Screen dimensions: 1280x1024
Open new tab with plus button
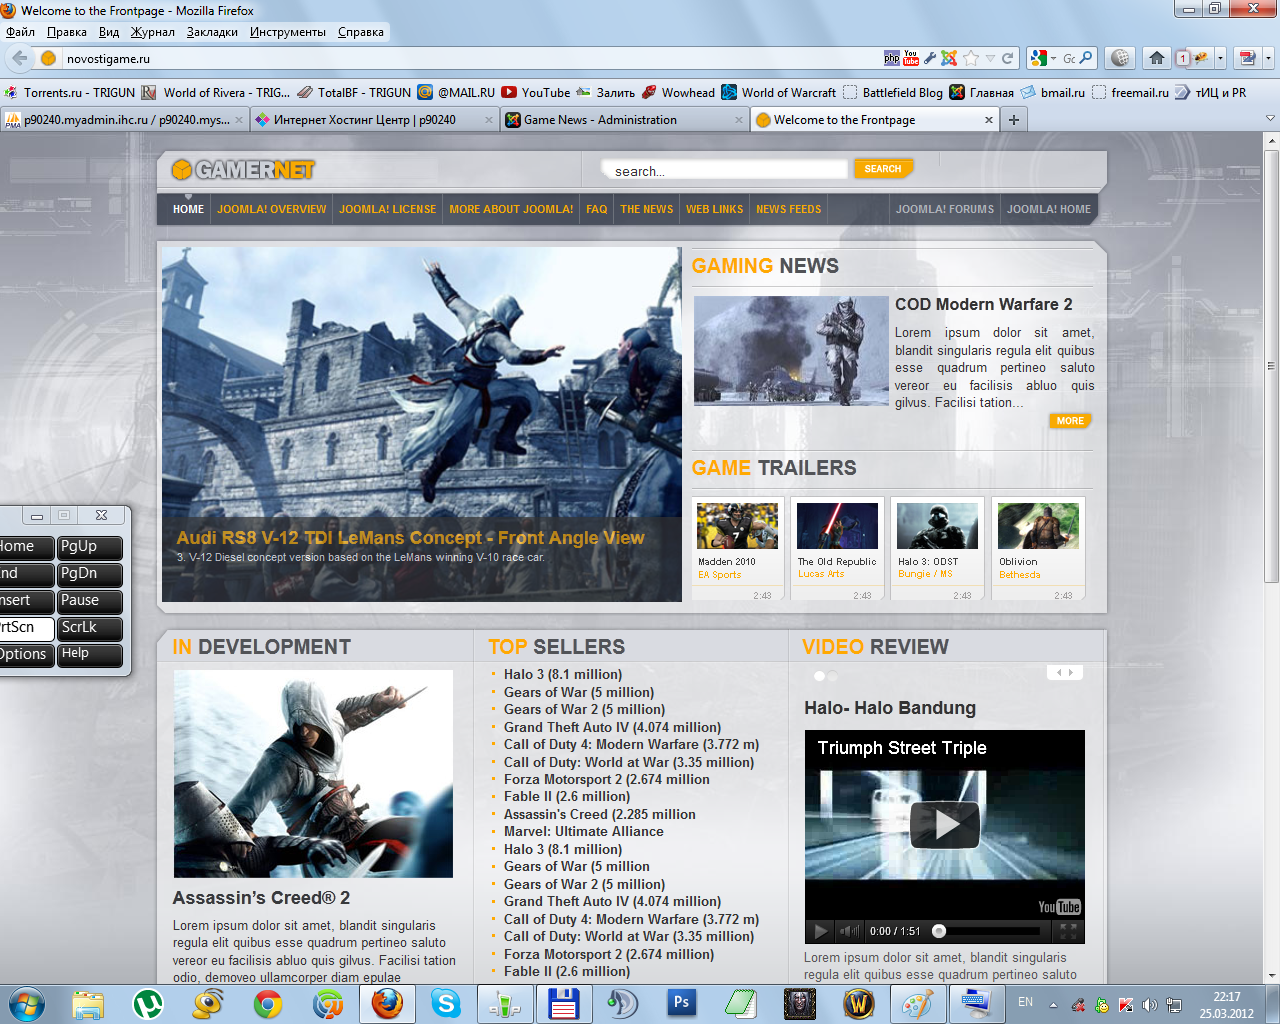(x=1013, y=120)
